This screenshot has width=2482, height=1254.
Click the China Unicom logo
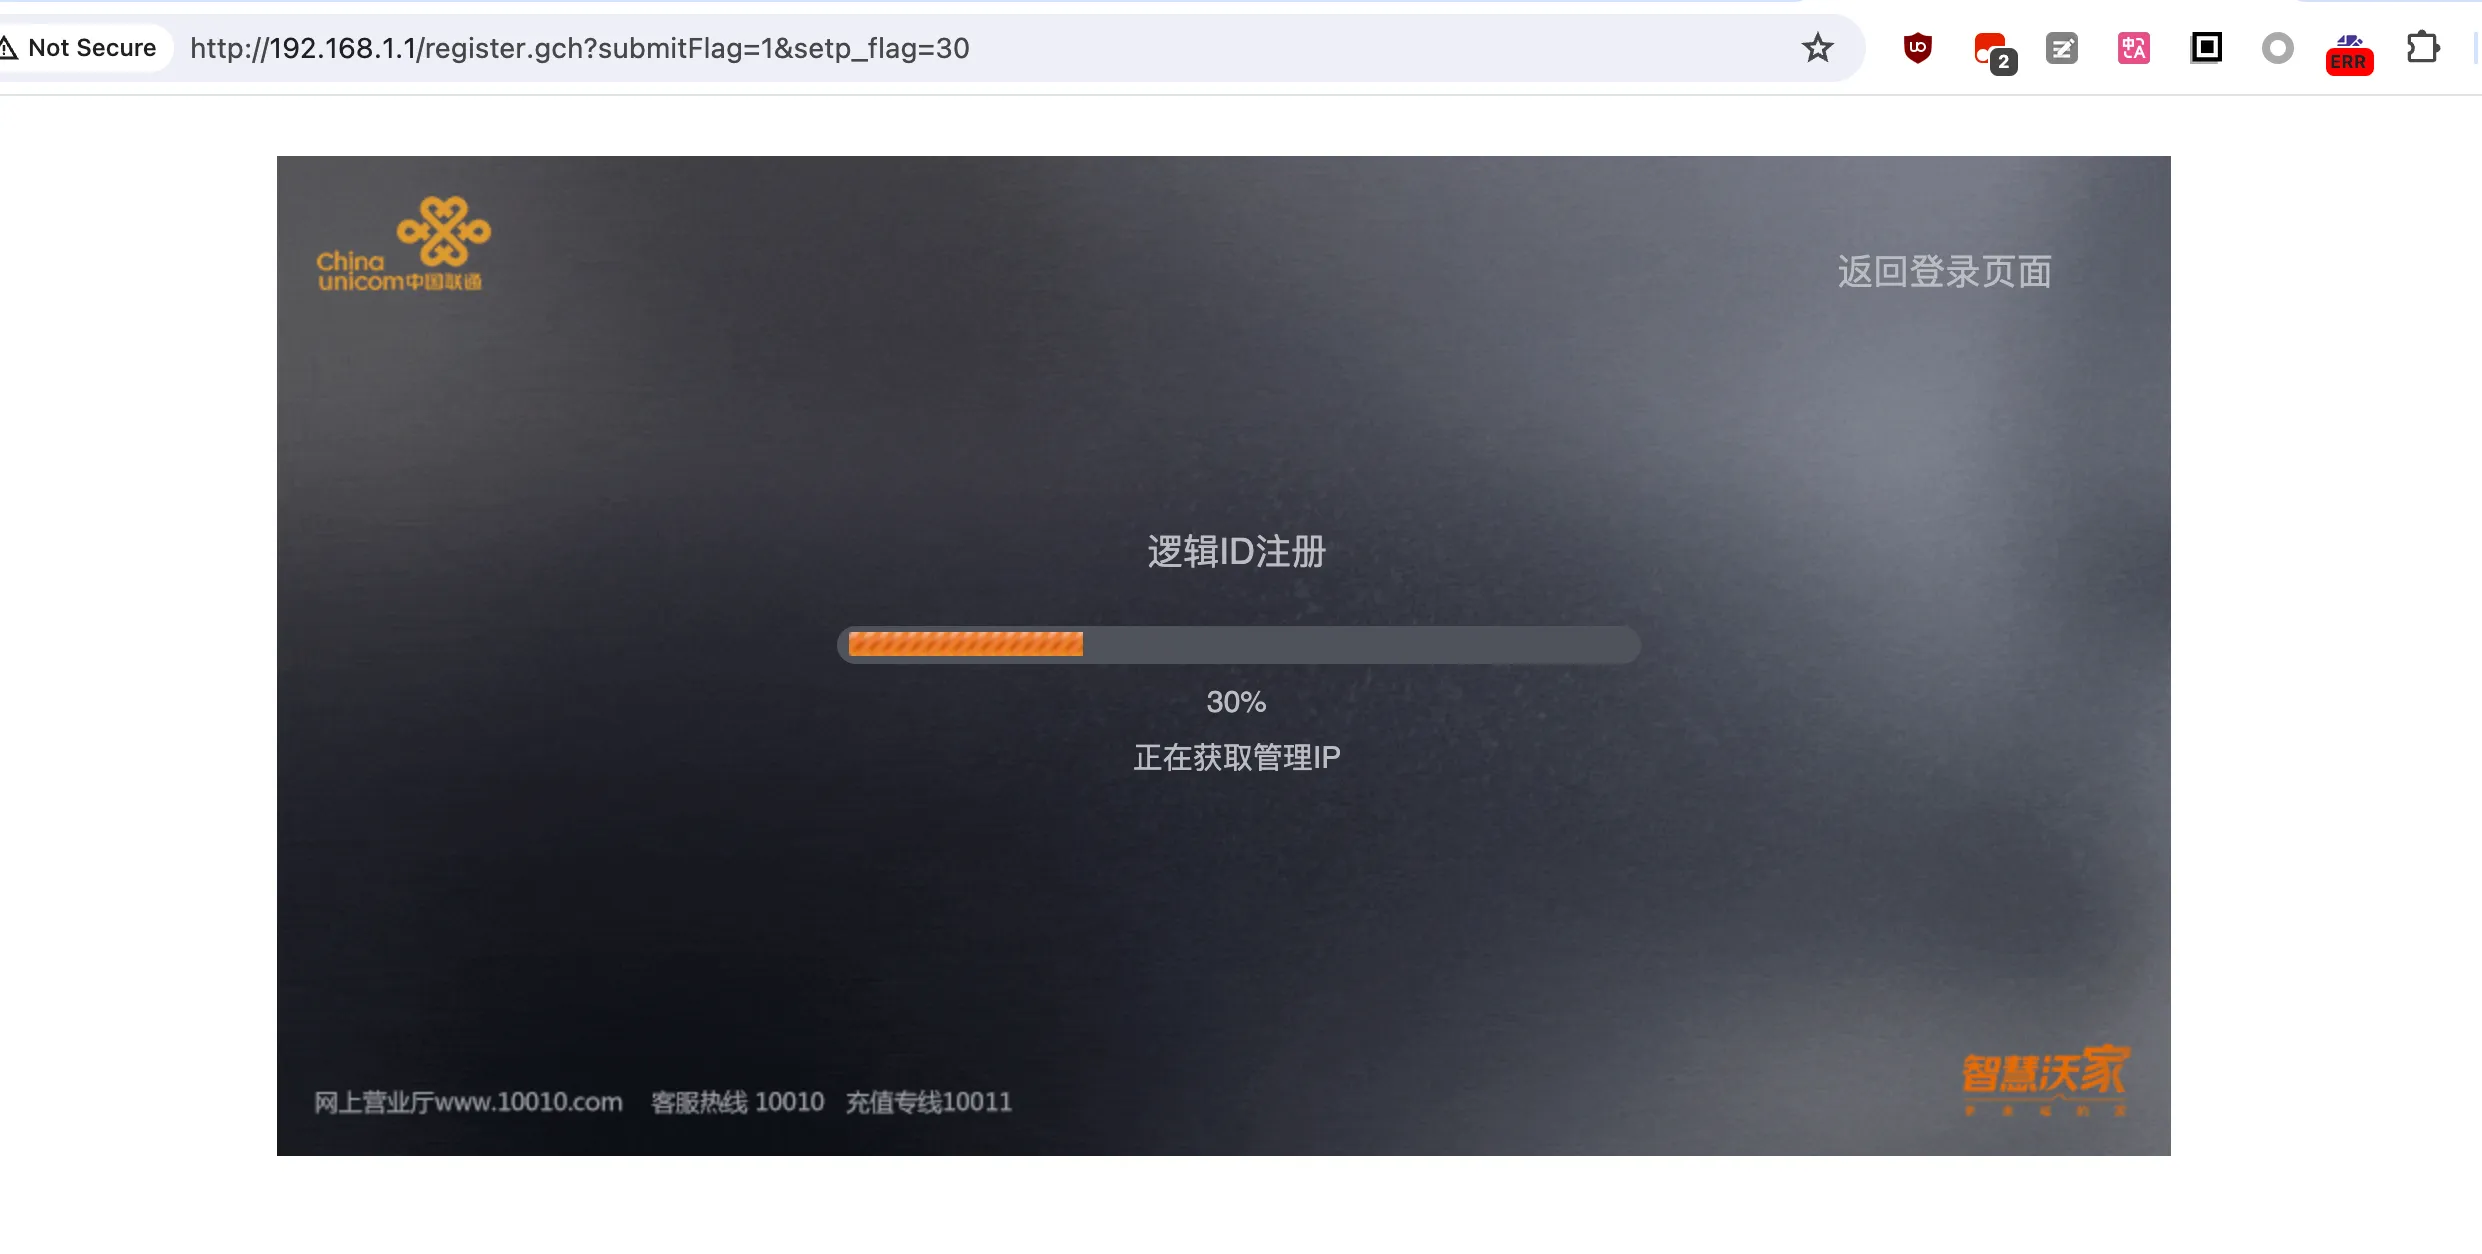coord(402,245)
